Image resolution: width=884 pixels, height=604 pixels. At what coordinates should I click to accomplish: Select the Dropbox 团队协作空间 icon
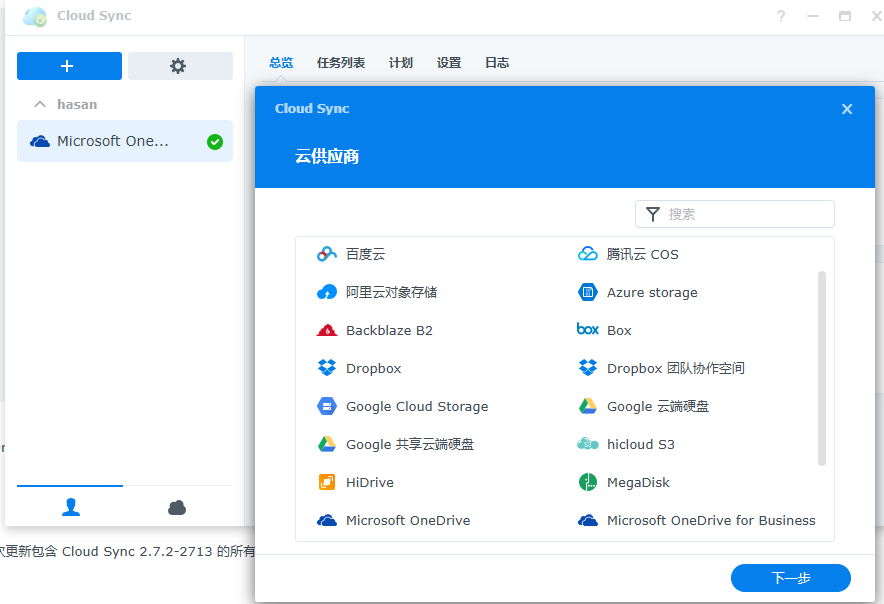pos(587,368)
